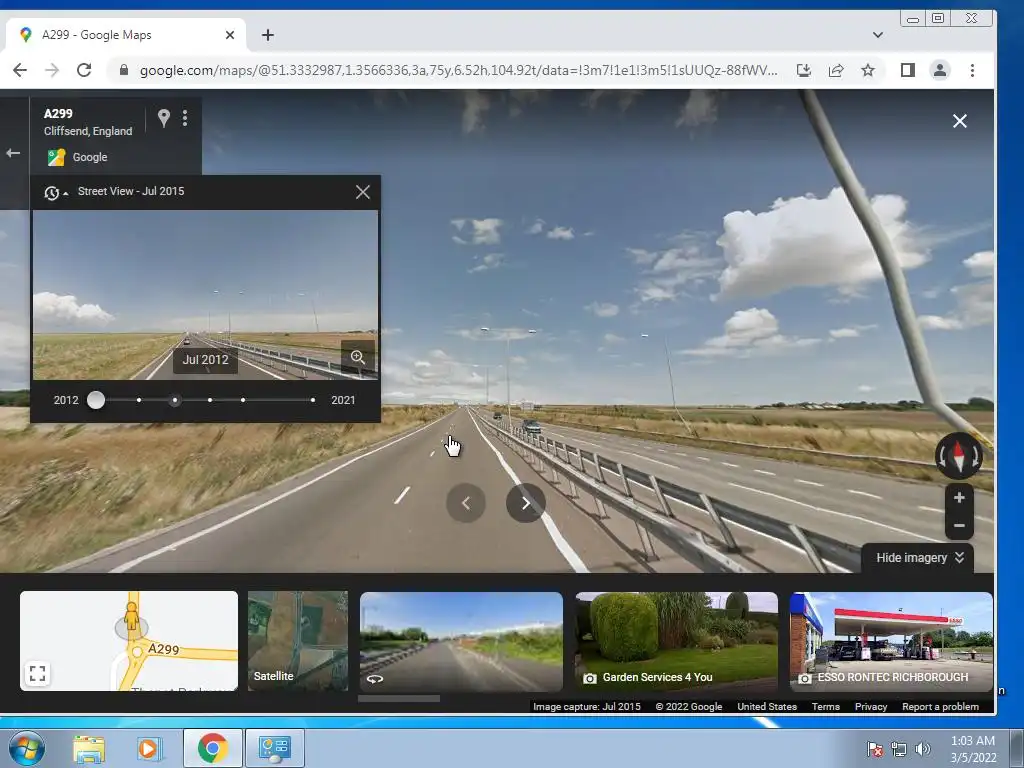
Task: Move forward with the right chevron button
Action: pos(526,503)
